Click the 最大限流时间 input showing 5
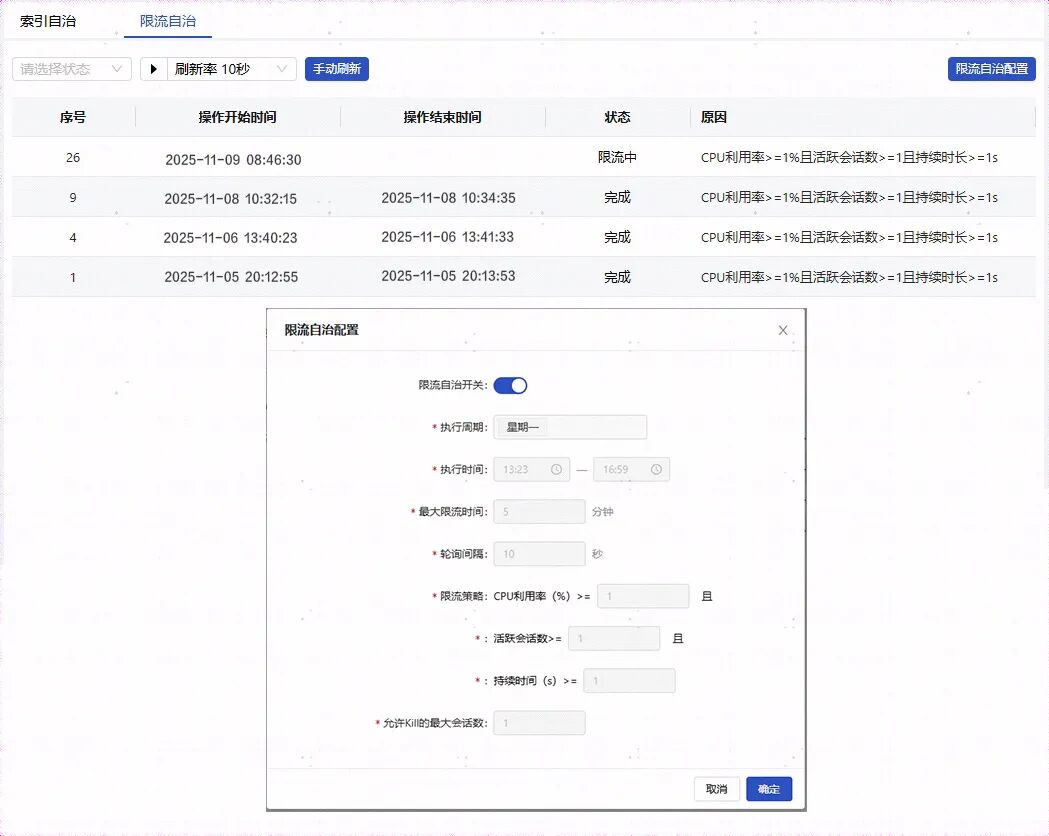The image size is (1049, 836). tap(539, 511)
